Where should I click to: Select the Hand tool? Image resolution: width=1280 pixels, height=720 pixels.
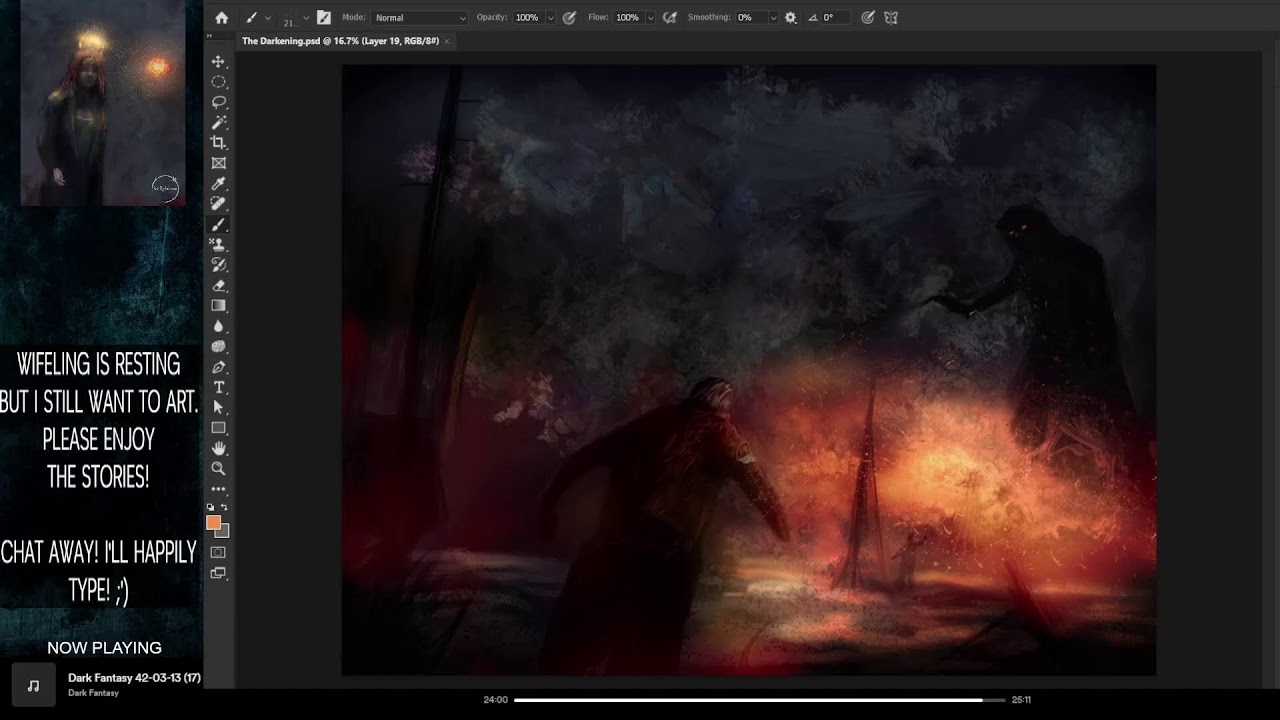(x=218, y=448)
